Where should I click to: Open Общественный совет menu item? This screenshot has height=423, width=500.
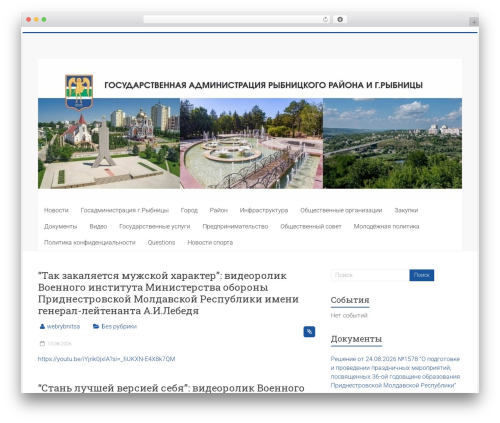tap(311, 226)
